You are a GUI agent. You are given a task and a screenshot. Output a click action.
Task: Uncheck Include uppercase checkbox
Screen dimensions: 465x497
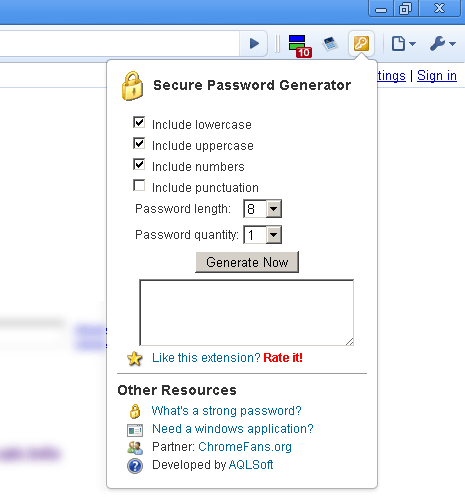(x=139, y=143)
